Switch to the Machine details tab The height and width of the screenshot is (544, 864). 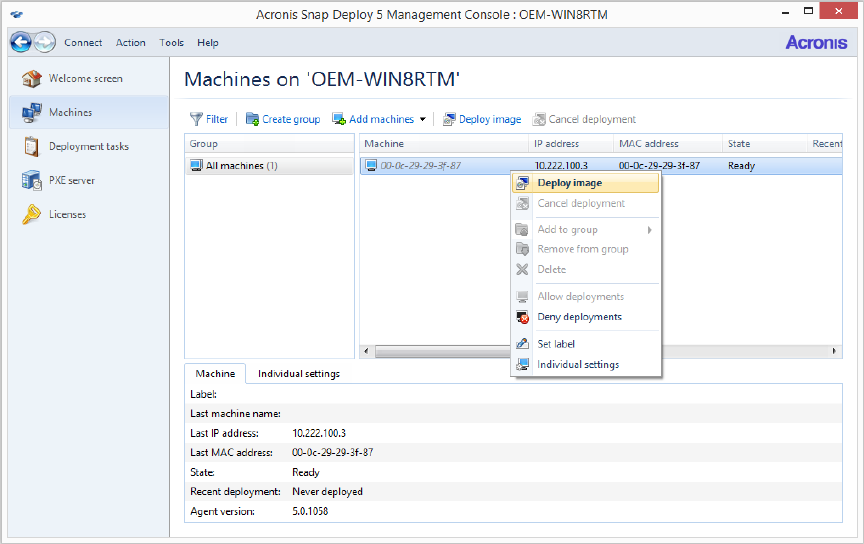pyautogui.click(x=215, y=374)
